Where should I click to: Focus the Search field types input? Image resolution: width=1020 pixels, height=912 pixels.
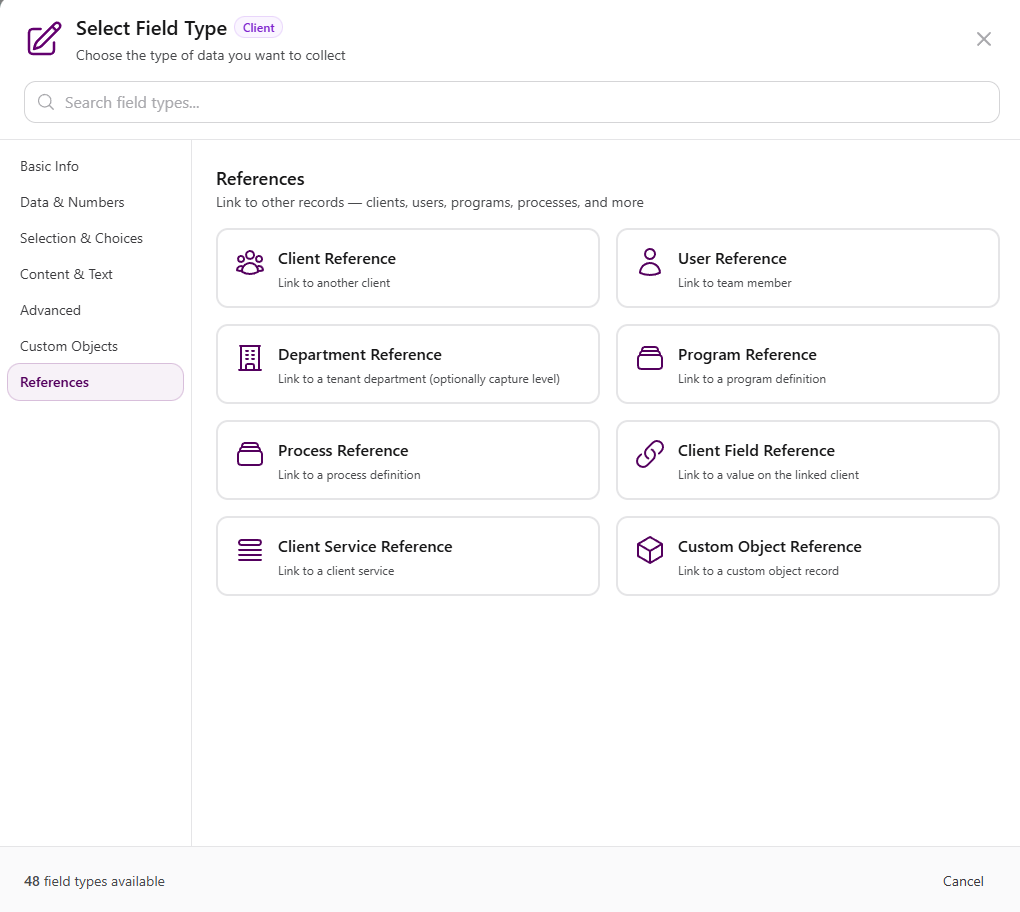coord(512,102)
